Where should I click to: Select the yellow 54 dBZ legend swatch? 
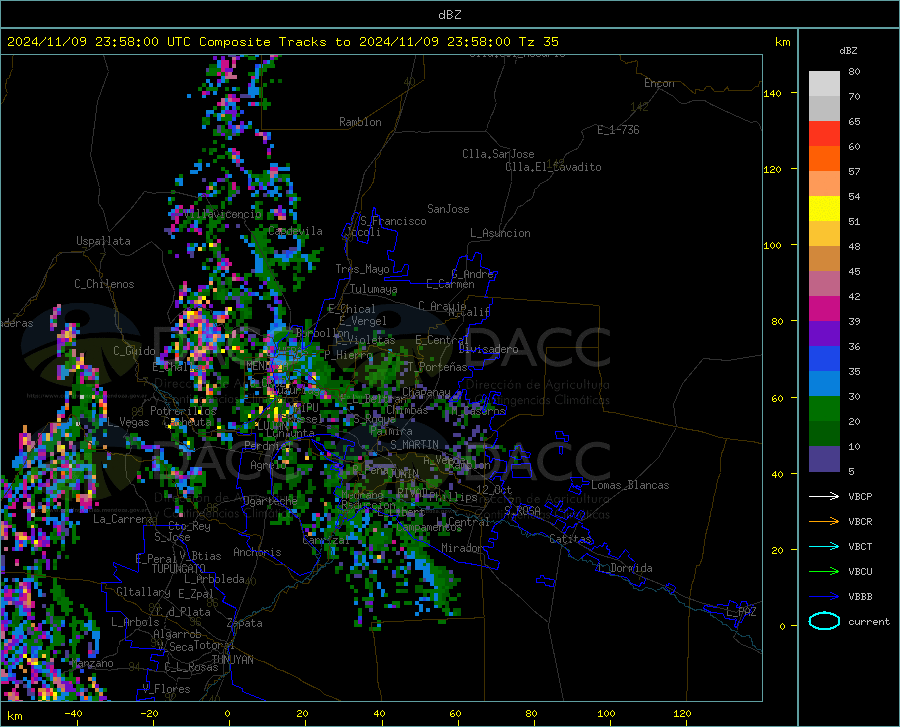pyautogui.click(x=824, y=208)
